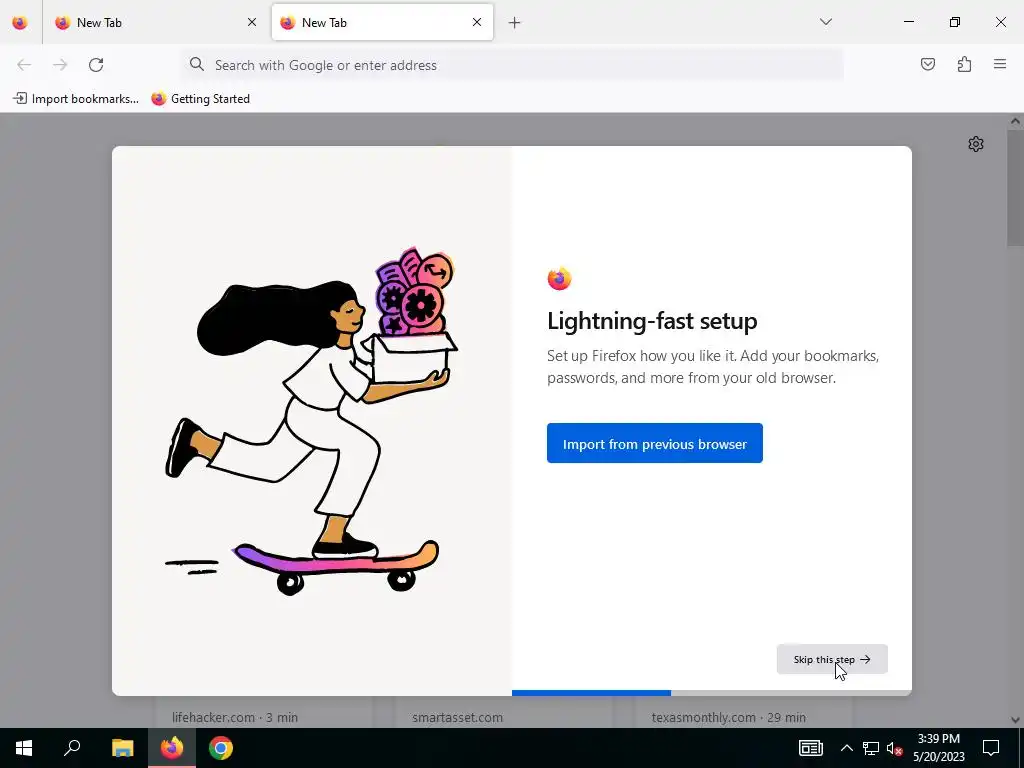Click the Firefox logo above heading
Screen dimensions: 1024x768
click(x=559, y=278)
